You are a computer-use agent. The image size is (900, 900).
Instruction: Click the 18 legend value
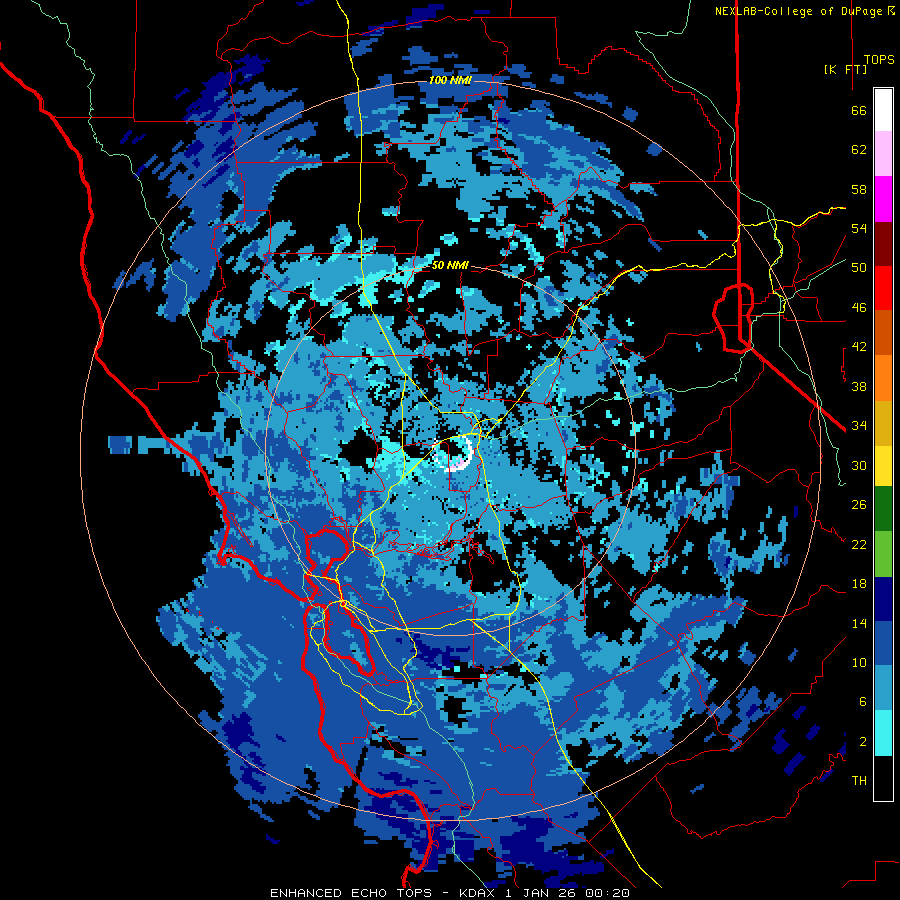(x=859, y=584)
